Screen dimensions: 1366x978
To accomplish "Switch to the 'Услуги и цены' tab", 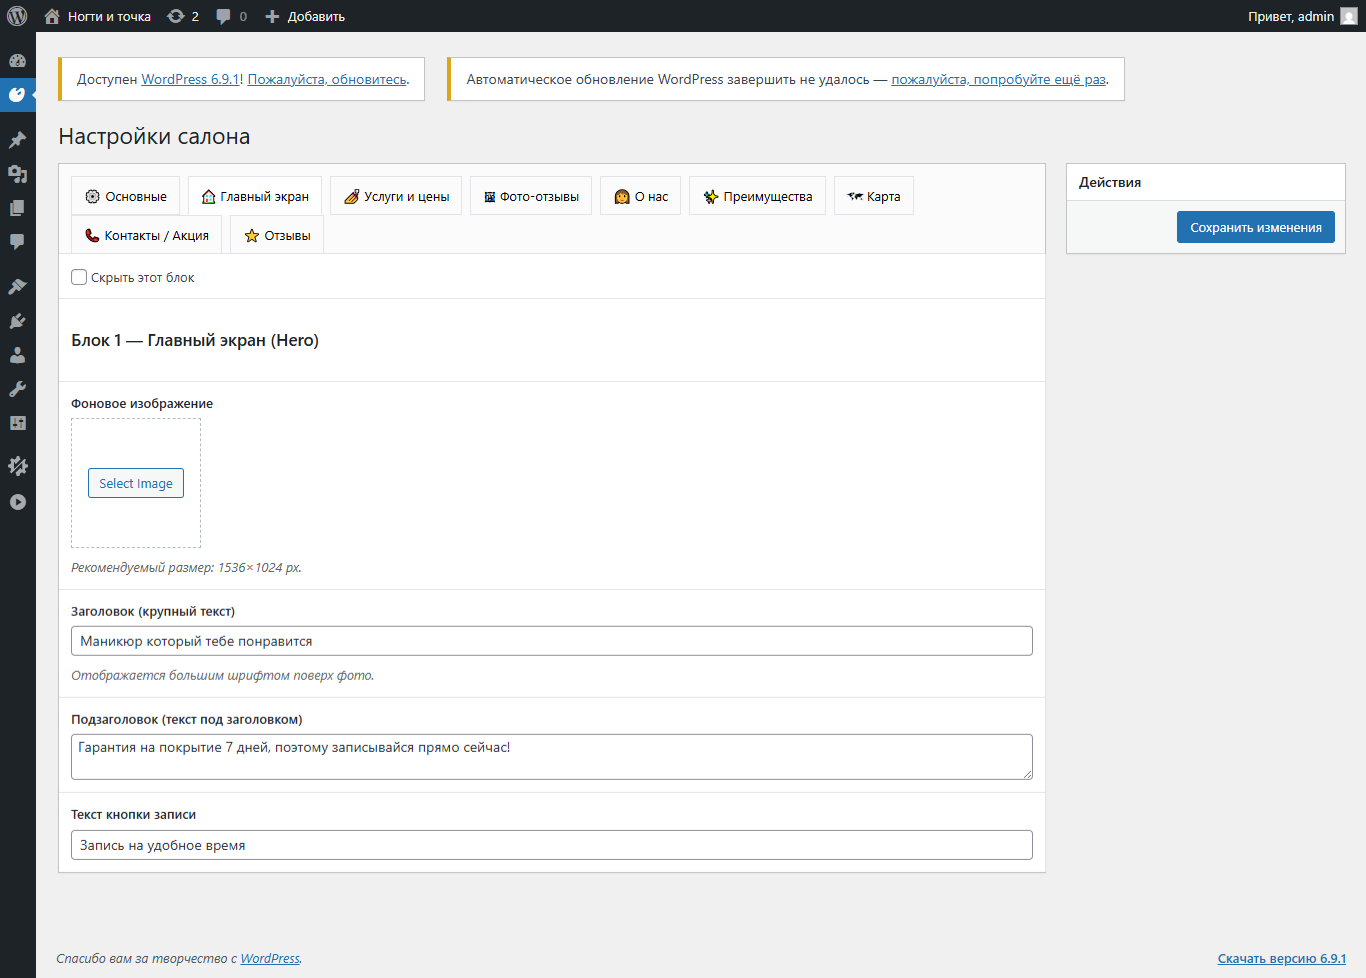I will coord(396,196).
